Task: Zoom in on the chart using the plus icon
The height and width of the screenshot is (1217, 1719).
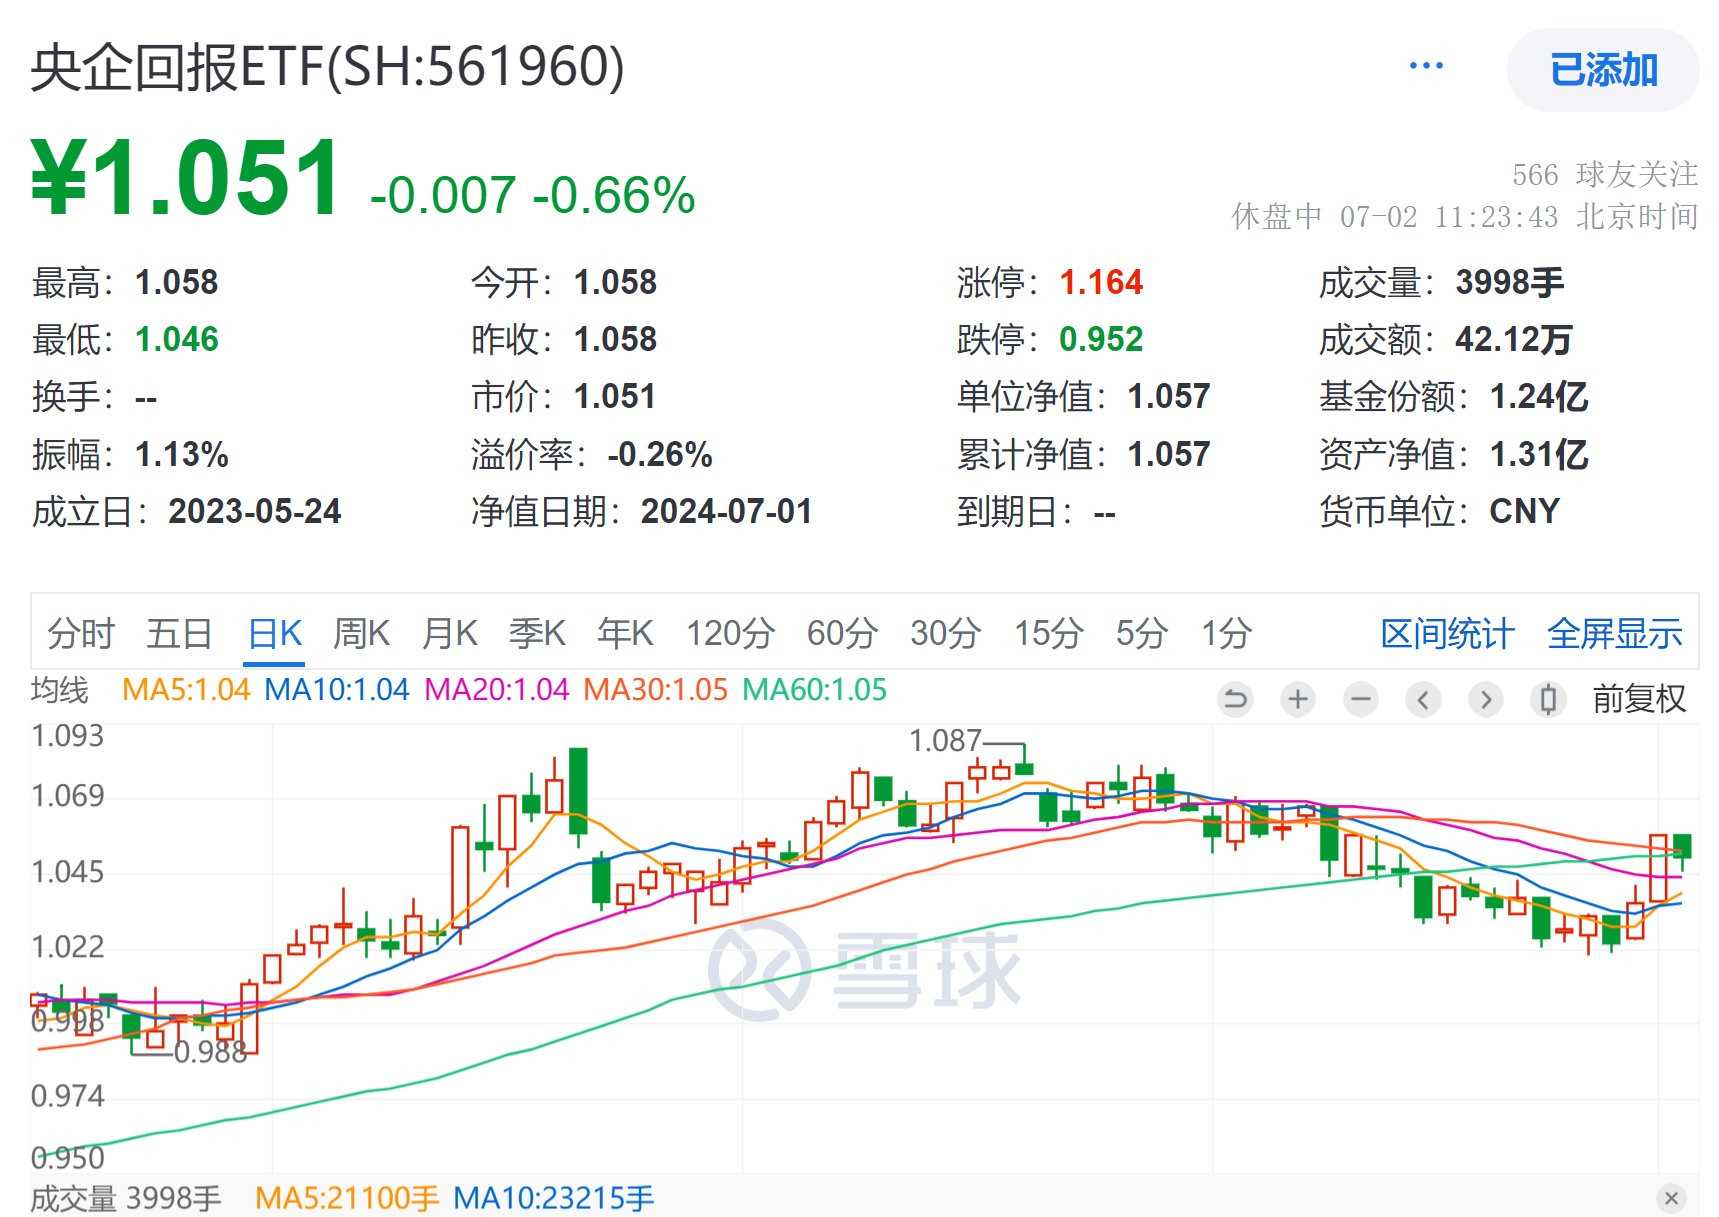Action: (1297, 700)
